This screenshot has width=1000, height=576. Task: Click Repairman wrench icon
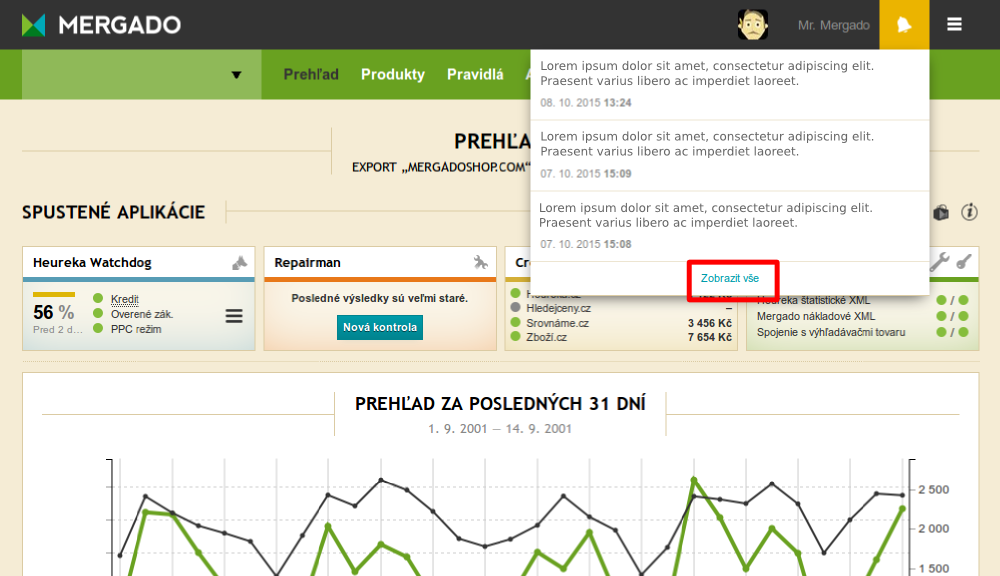481,262
